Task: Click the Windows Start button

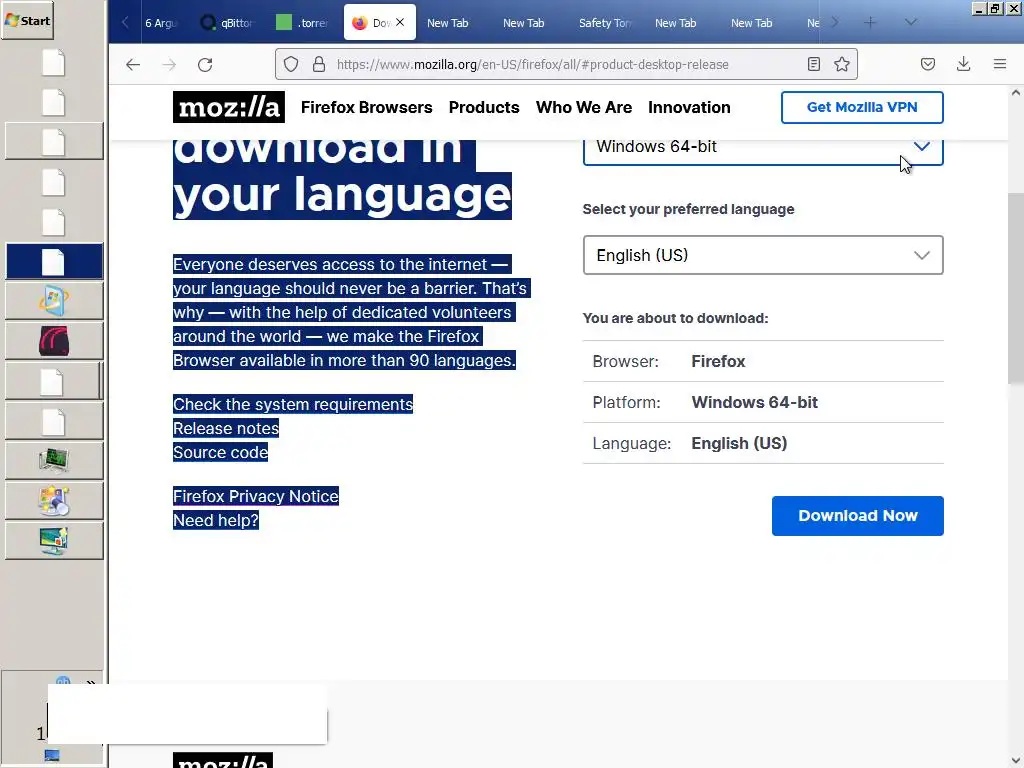Action: tap(27, 20)
